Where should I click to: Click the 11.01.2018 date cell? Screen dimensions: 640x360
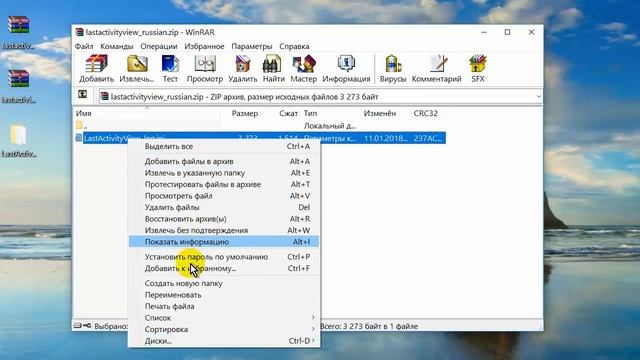(x=385, y=138)
